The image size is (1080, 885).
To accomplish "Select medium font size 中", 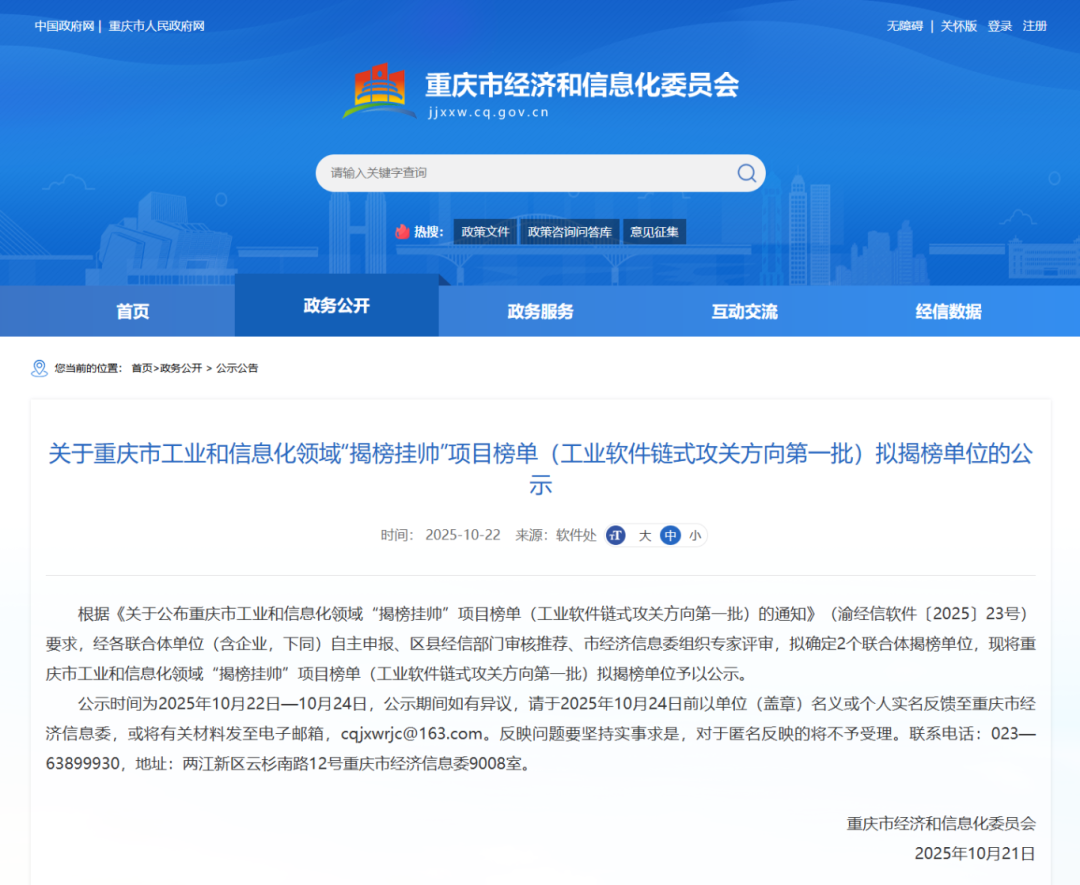I will click(x=670, y=536).
